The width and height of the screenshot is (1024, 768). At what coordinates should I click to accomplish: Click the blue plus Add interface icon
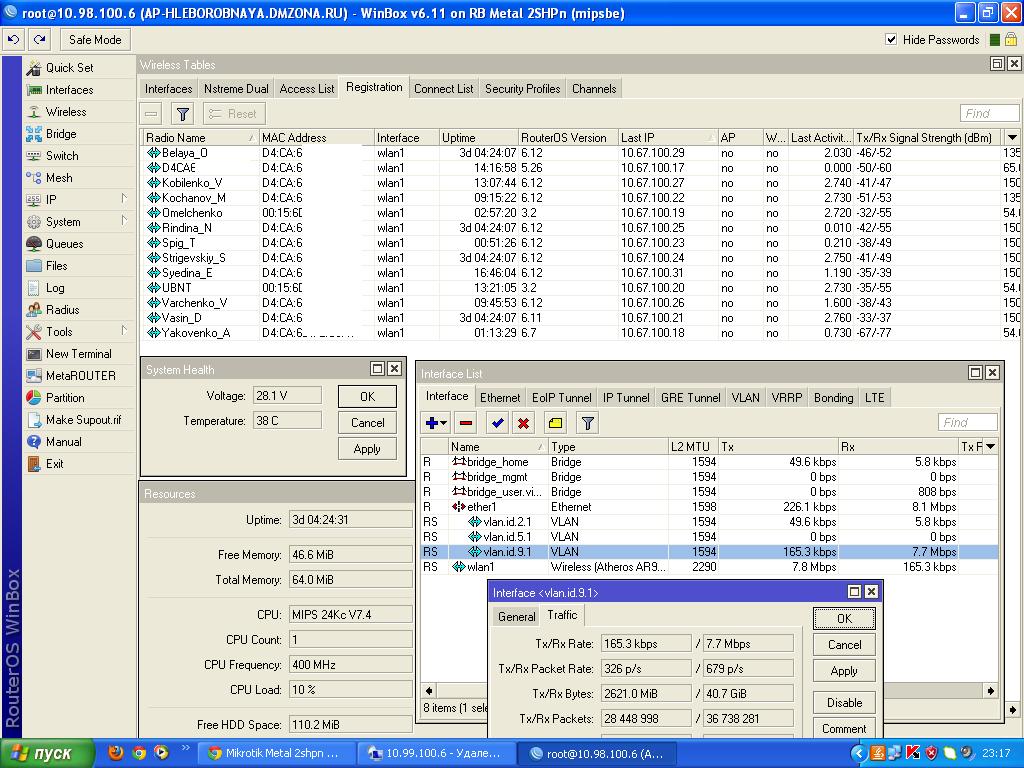[432, 423]
